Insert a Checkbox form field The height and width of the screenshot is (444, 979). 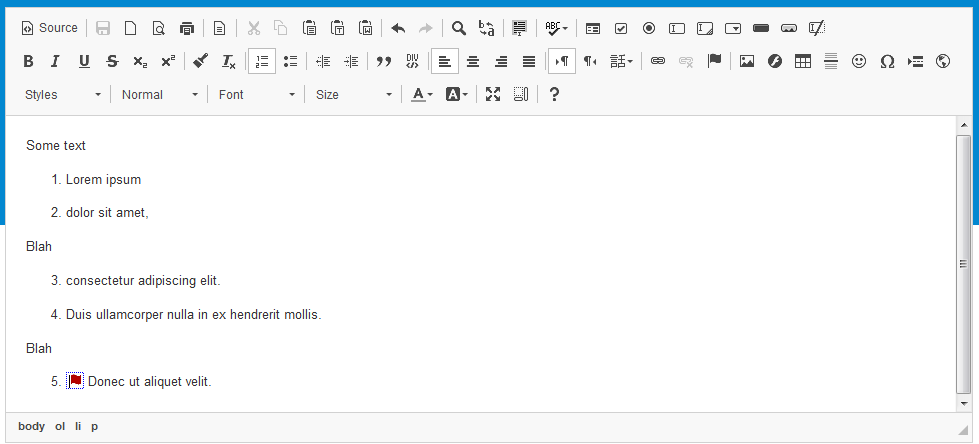click(x=621, y=28)
